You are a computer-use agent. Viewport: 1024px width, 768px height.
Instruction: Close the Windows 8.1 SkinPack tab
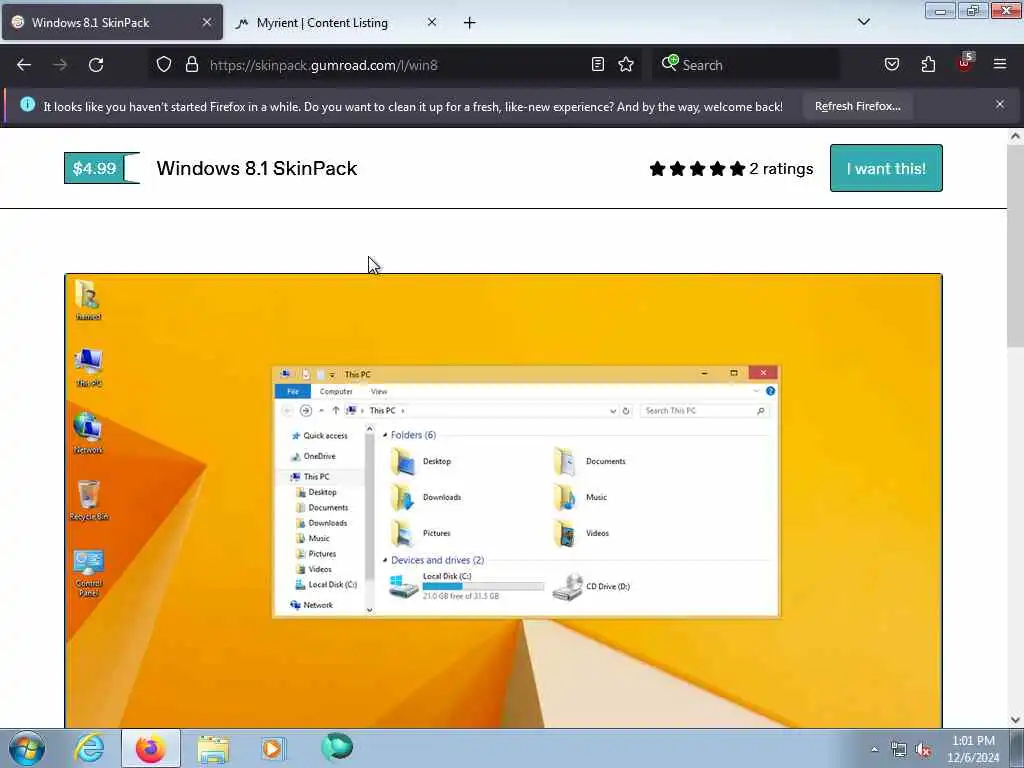click(206, 22)
